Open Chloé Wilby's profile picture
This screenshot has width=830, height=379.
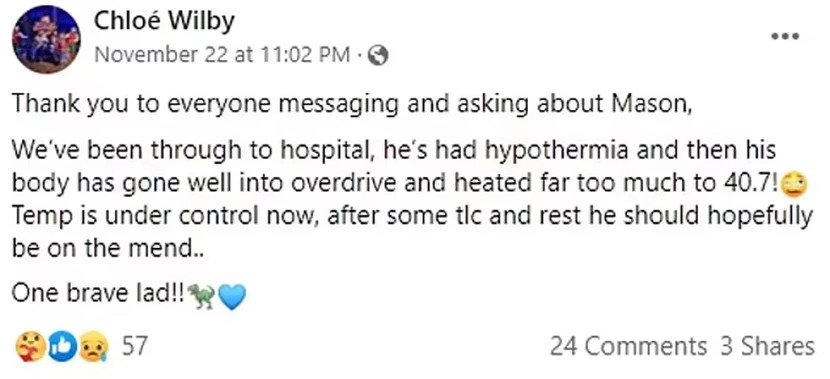pos(46,40)
